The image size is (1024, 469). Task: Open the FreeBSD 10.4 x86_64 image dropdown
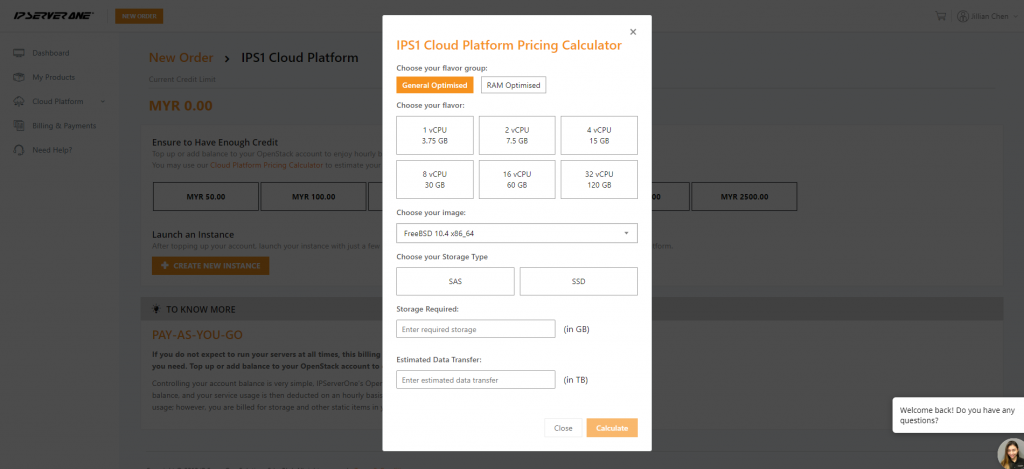[x=517, y=233]
